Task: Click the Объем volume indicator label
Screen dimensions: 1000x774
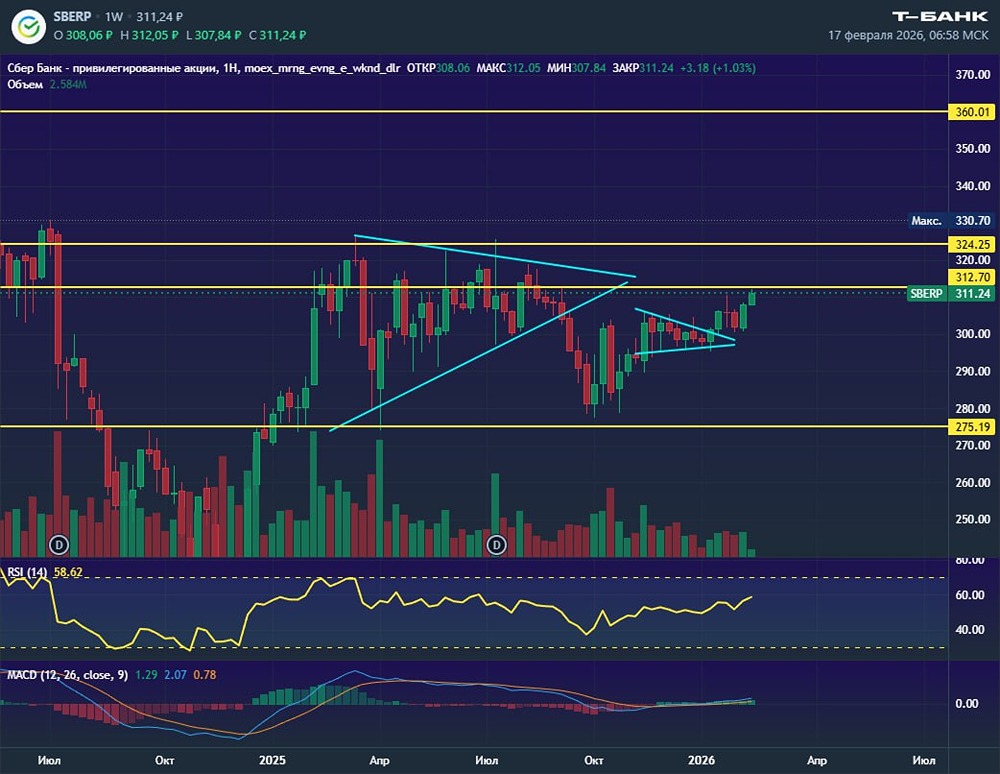Action: (25, 84)
